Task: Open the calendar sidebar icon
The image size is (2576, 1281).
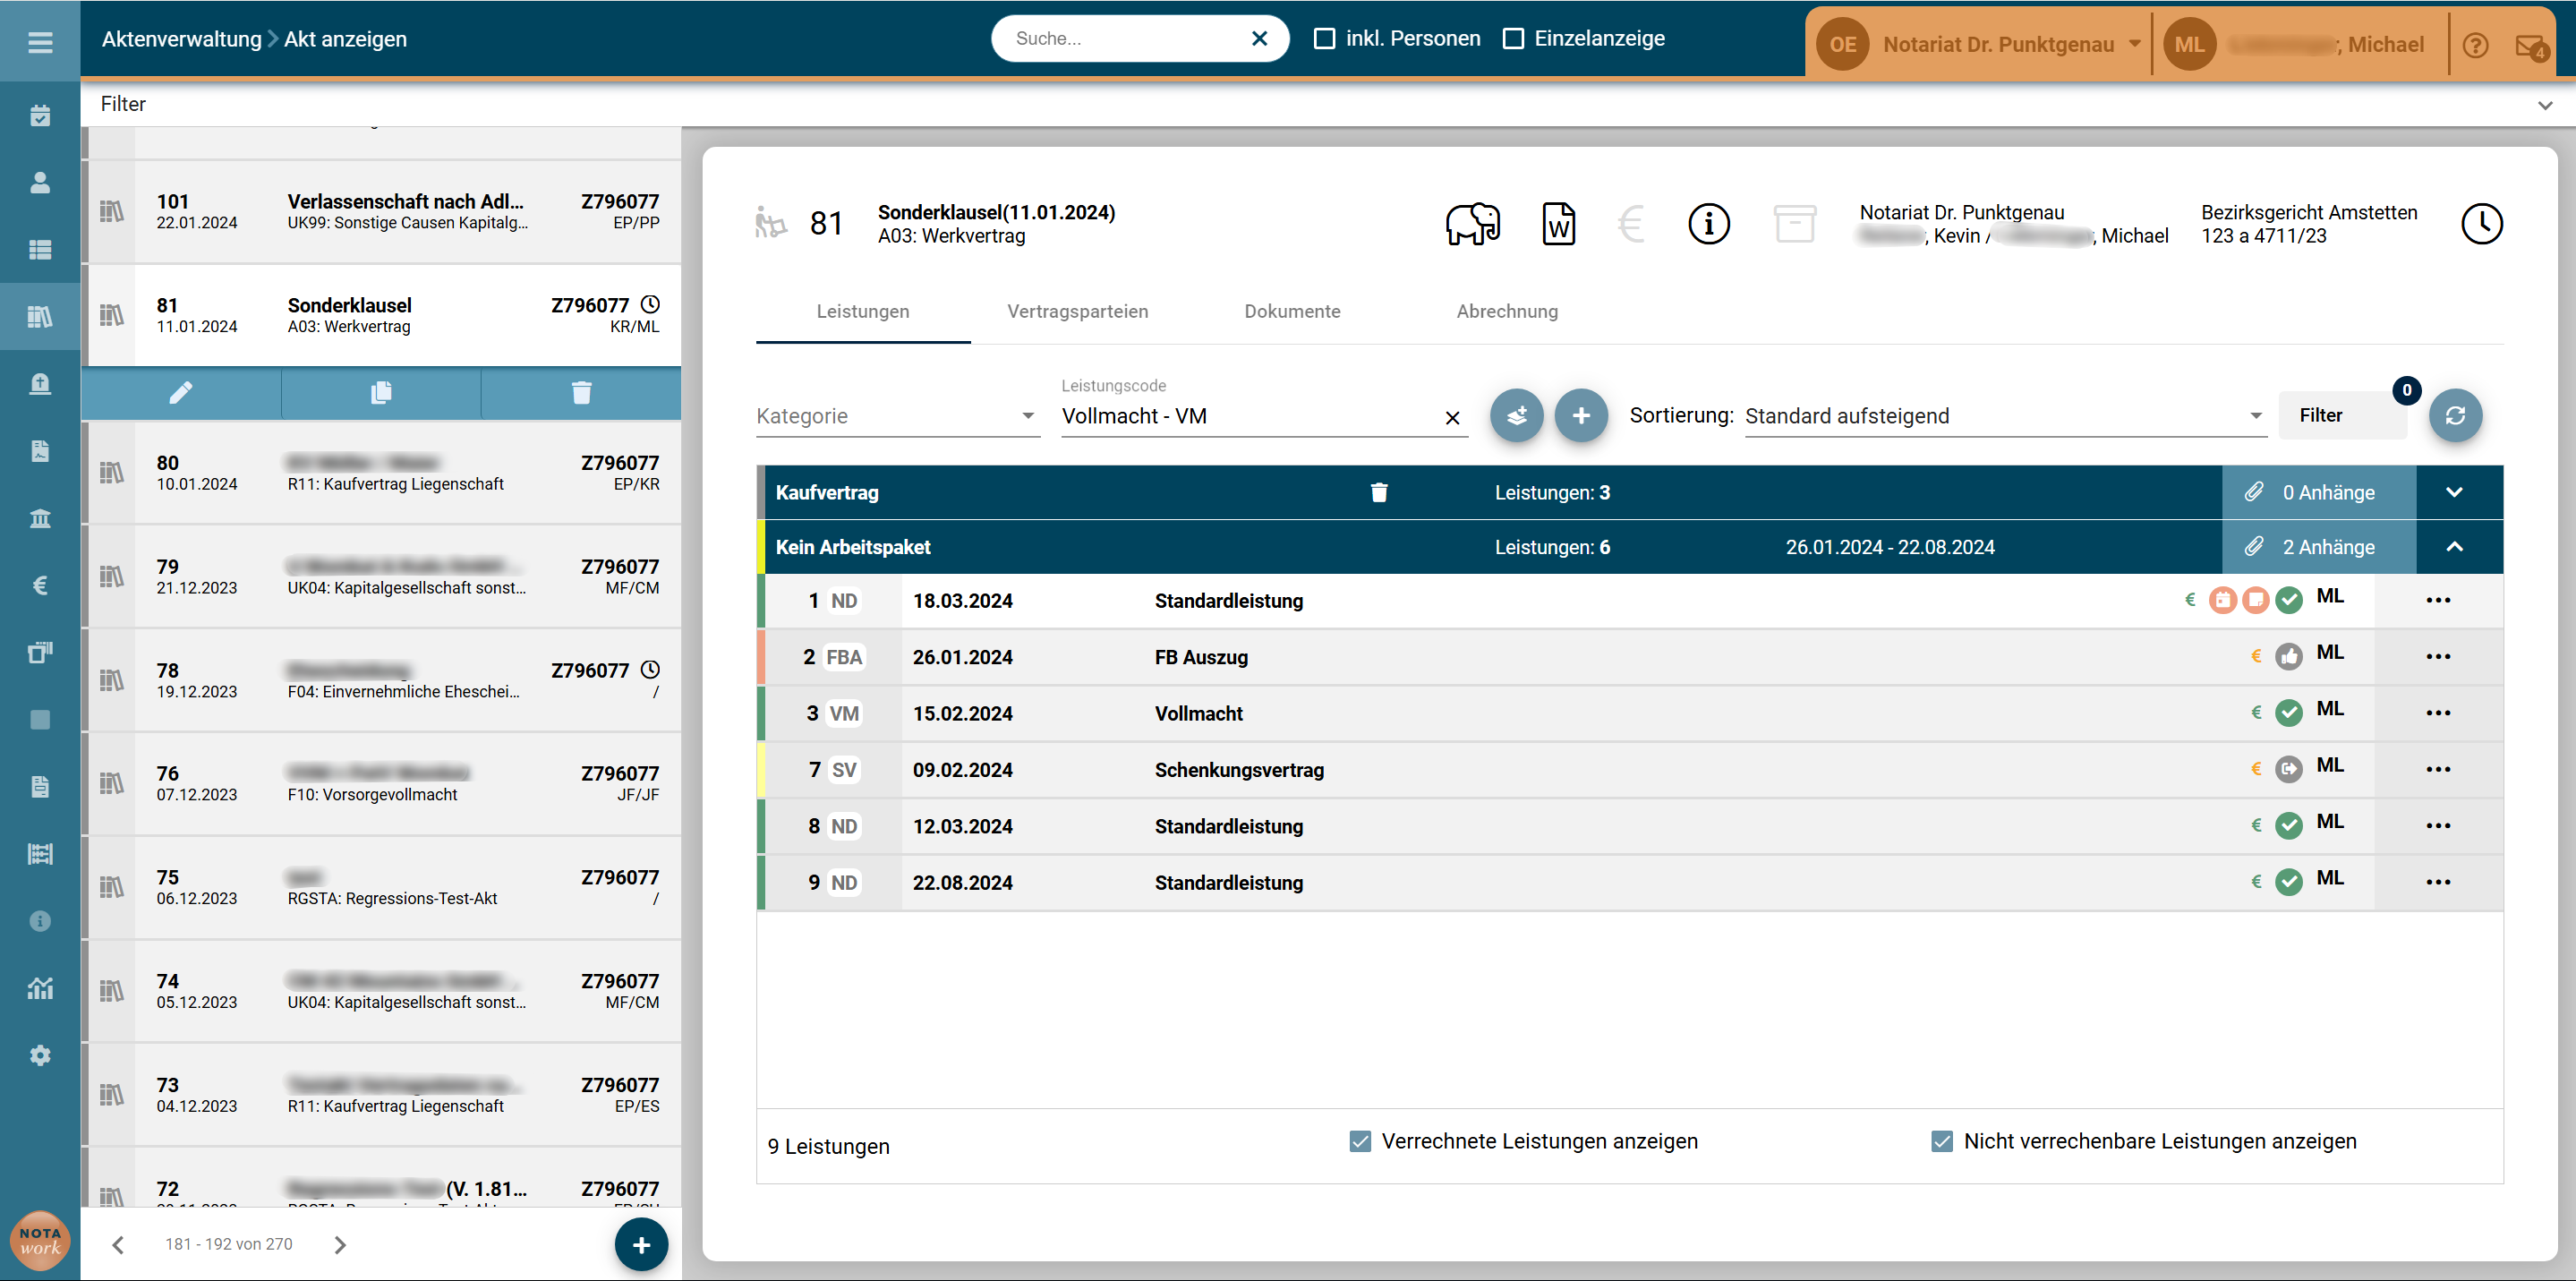Action: pyautogui.click(x=40, y=116)
